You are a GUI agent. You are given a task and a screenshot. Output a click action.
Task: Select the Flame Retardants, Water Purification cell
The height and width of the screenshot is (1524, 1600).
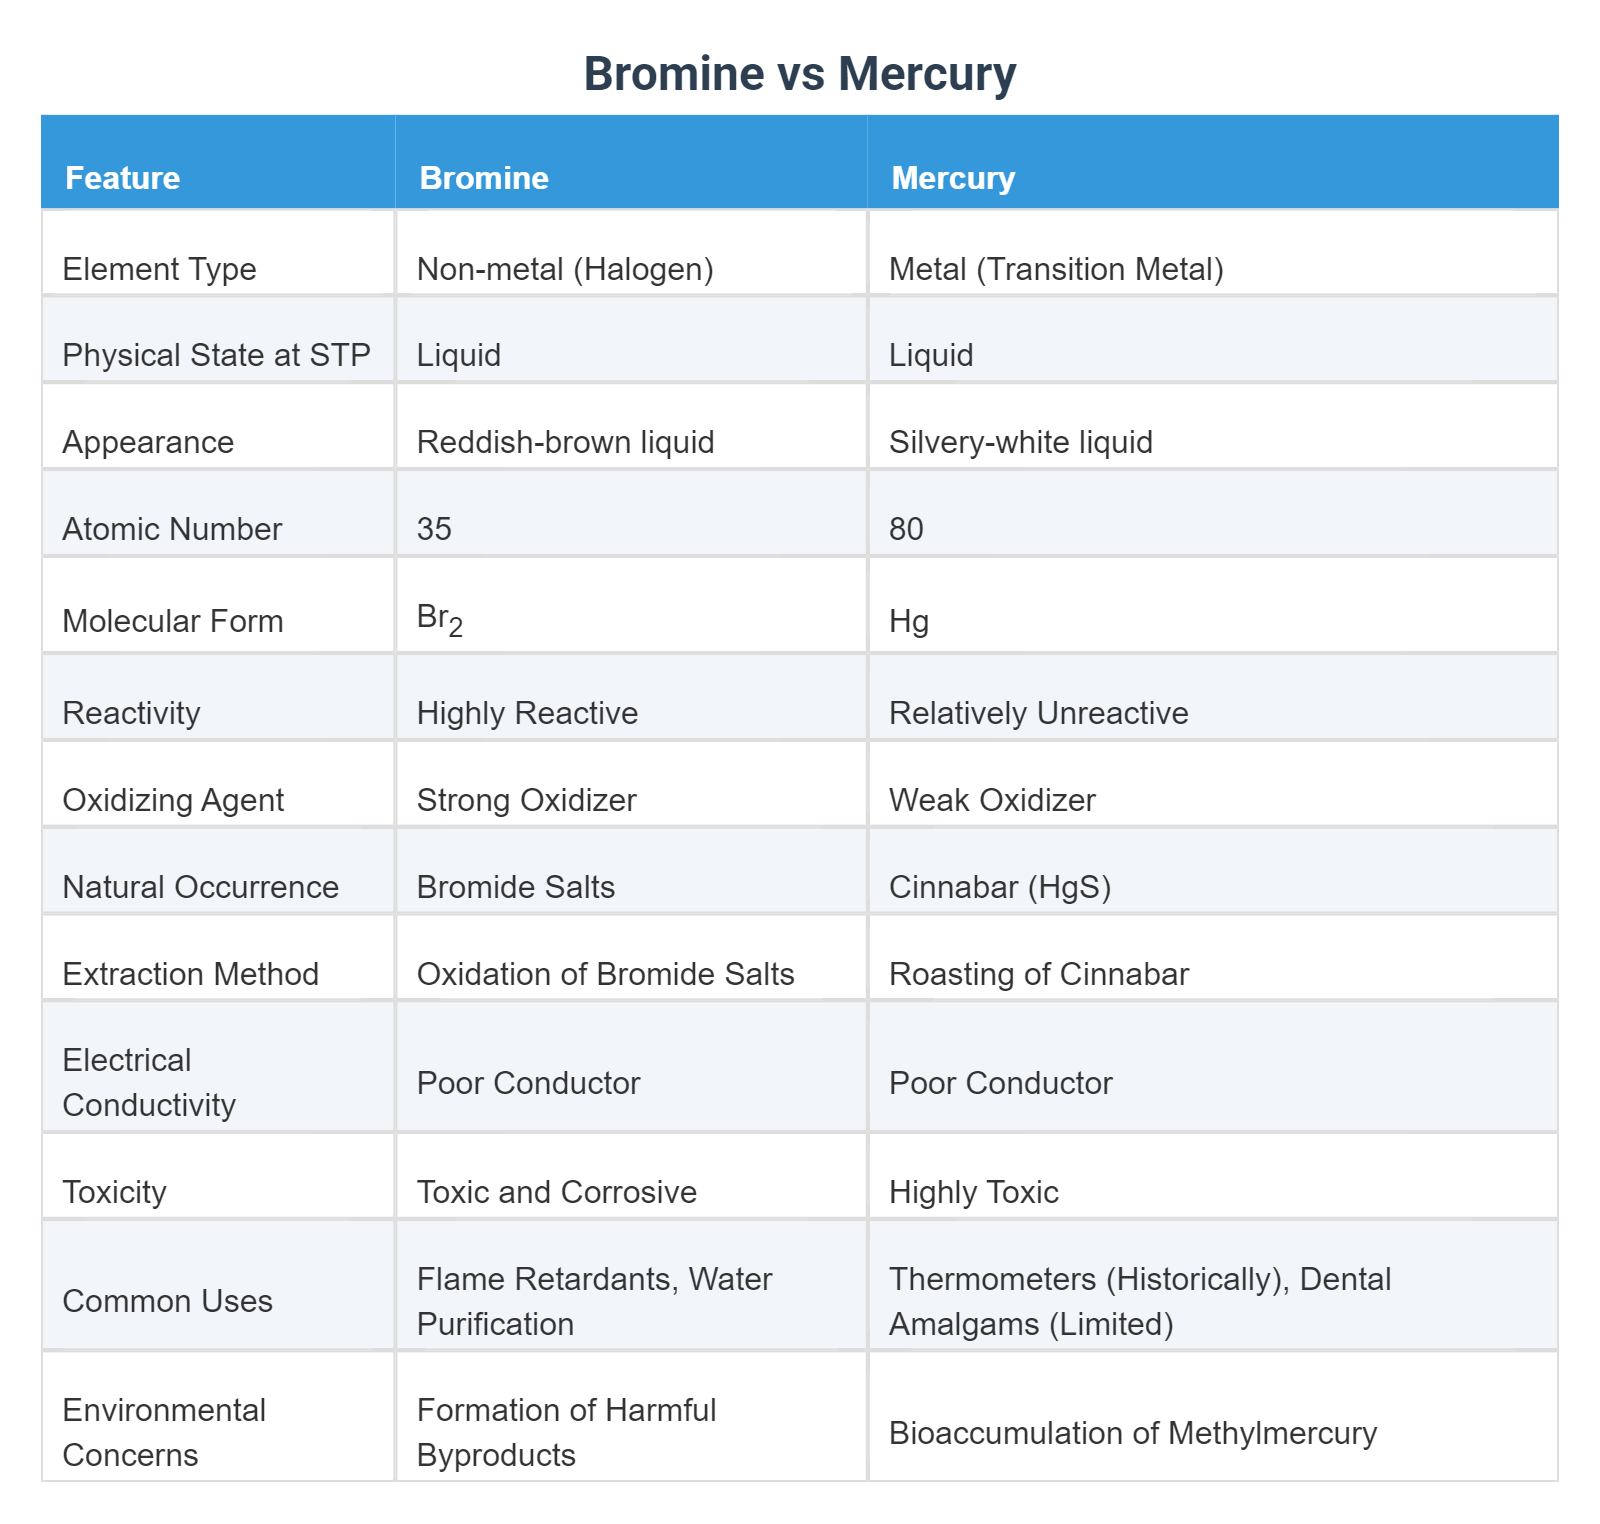click(631, 1285)
